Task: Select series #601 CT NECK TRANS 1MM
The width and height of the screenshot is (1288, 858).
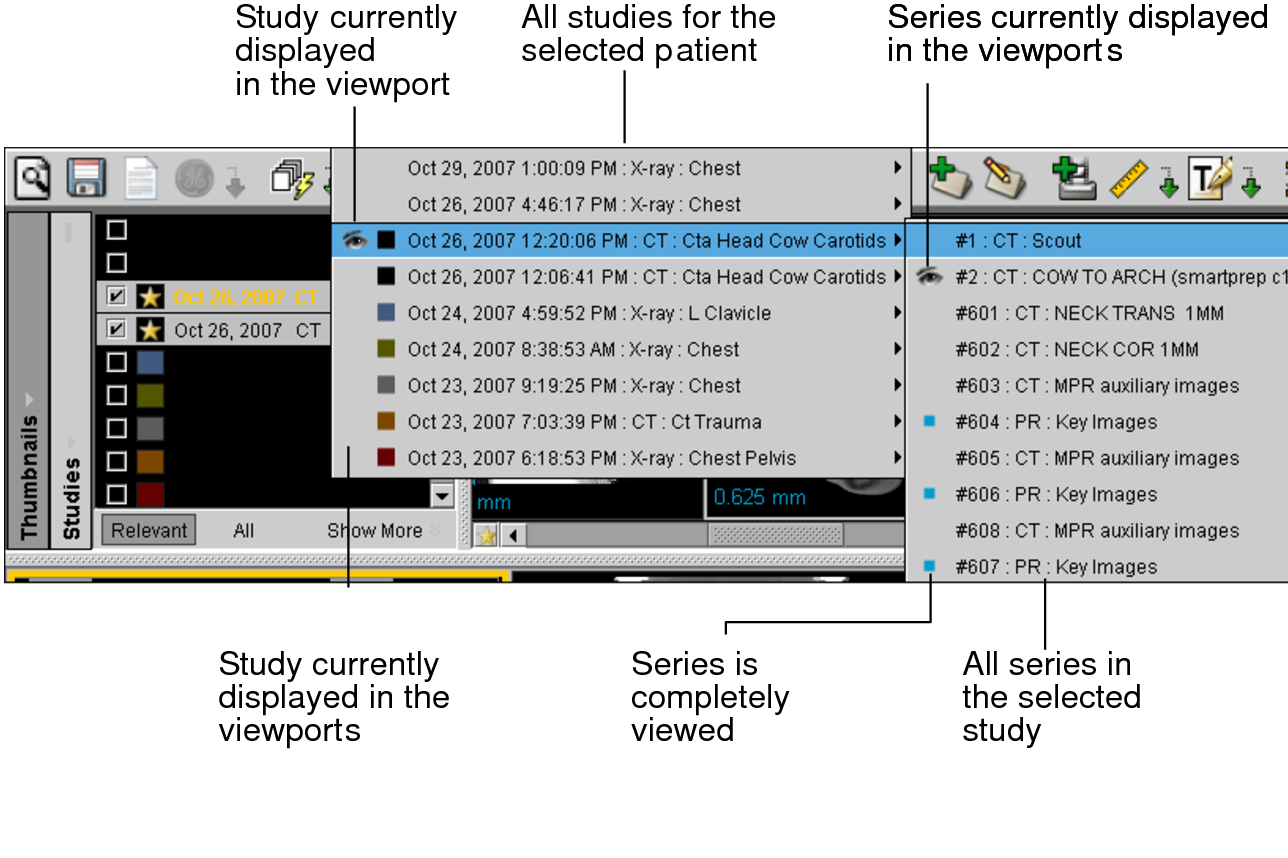Action: point(1088,314)
